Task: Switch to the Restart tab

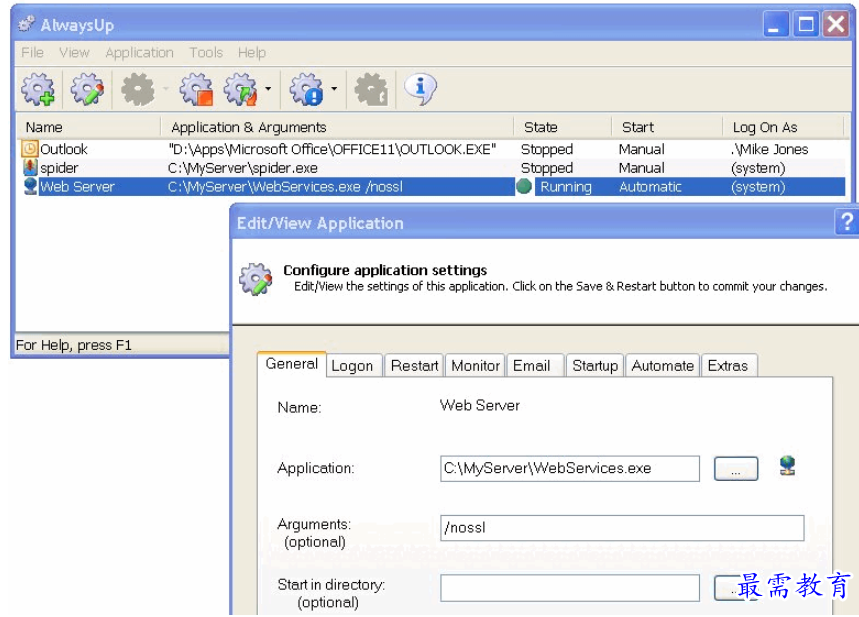Action: [x=415, y=365]
